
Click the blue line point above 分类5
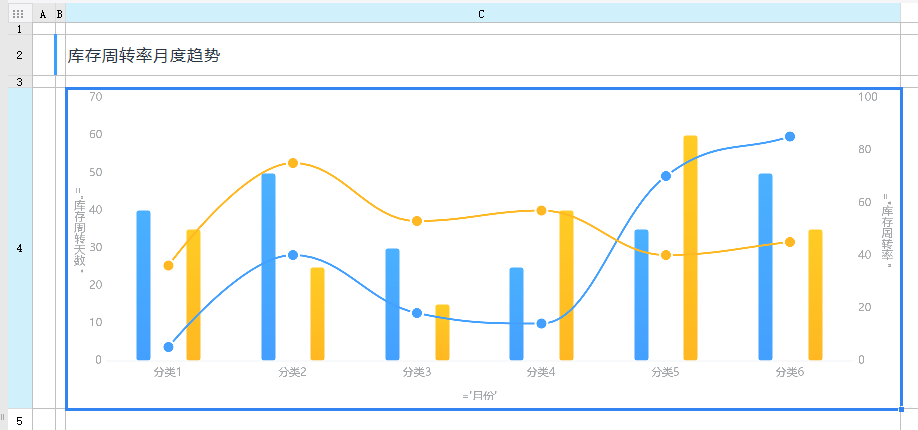666,176
